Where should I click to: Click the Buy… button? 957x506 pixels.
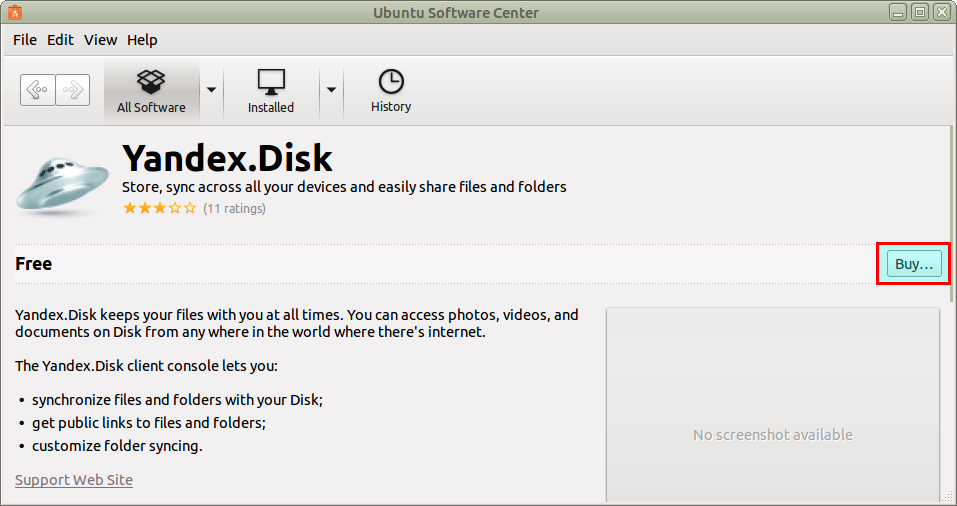pyautogui.click(x=914, y=264)
